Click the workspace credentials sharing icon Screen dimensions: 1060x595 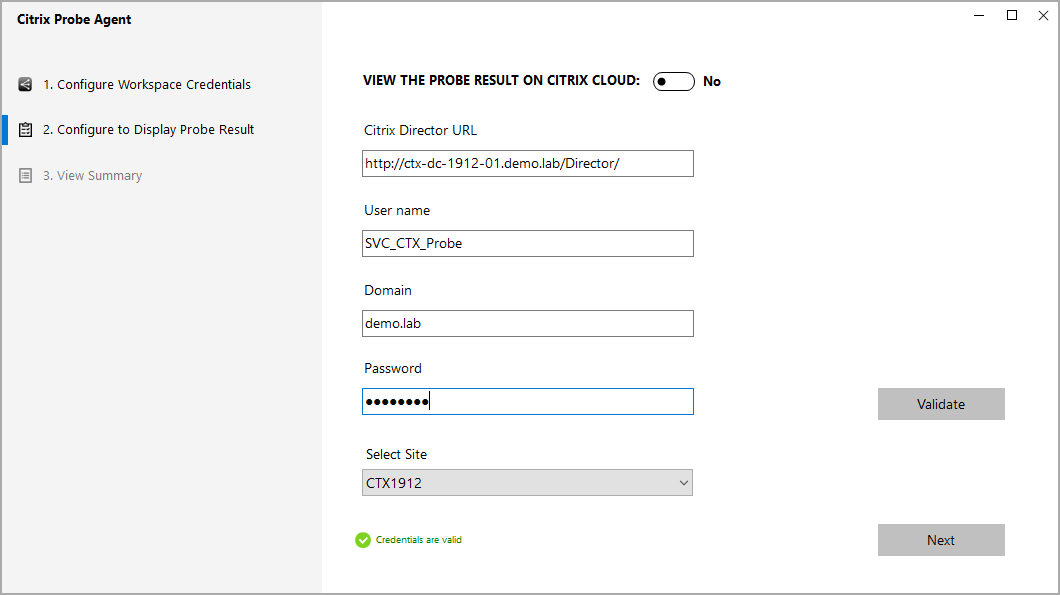[x=24, y=84]
